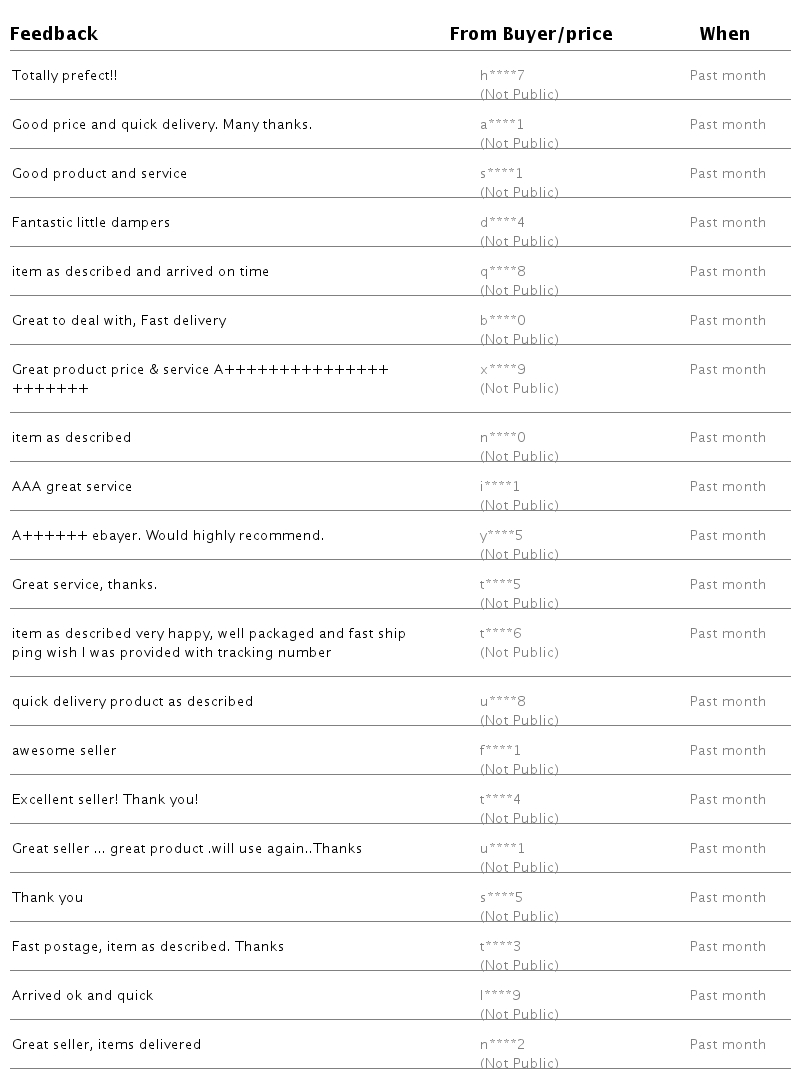Click the "Fantastic little dampers" feedback comment
This screenshot has width=800, height=1069.
point(91,223)
